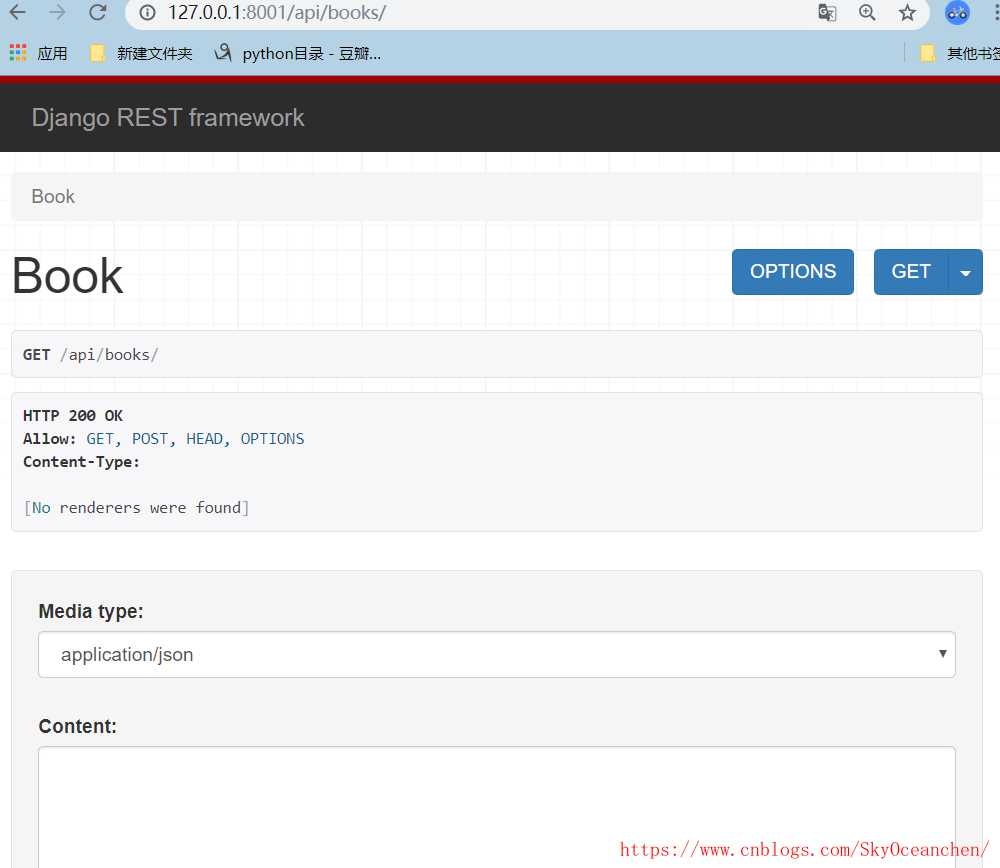Click the 'No renderers were found' message
The width and height of the screenshot is (1000, 868).
pos(136,508)
